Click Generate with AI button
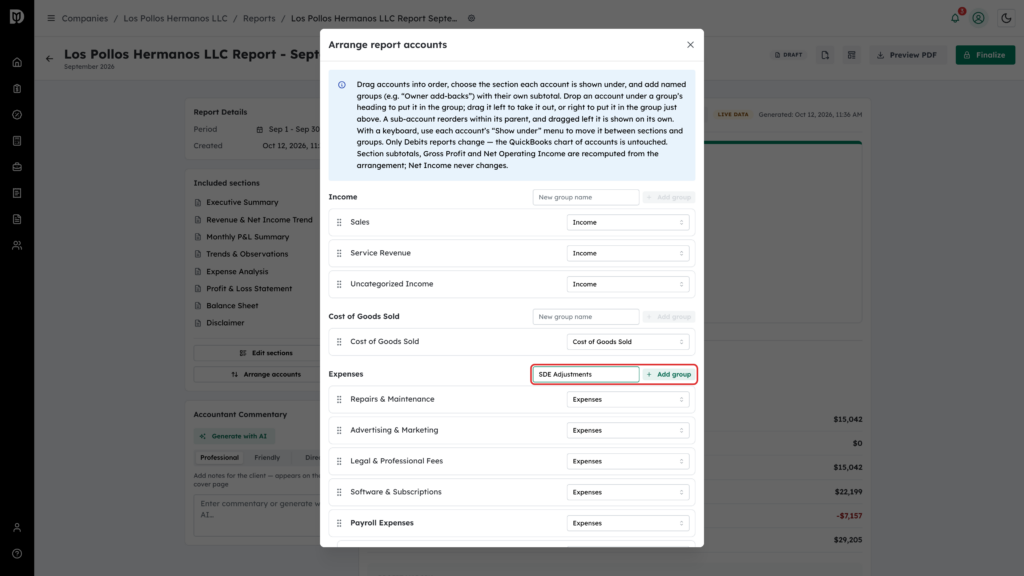The width and height of the screenshot is (1024, 576). (234, 436)
